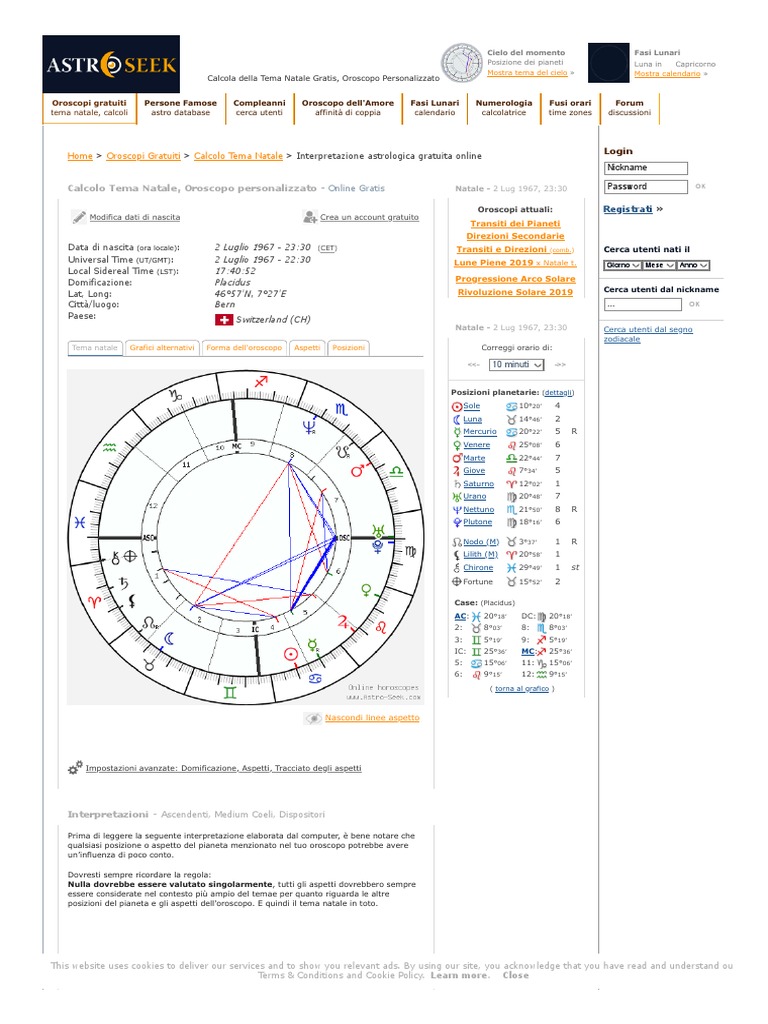This screenshot has height=1024, width=768.
Task: Open the moon phase thumbnail
Action: point(608,63)
